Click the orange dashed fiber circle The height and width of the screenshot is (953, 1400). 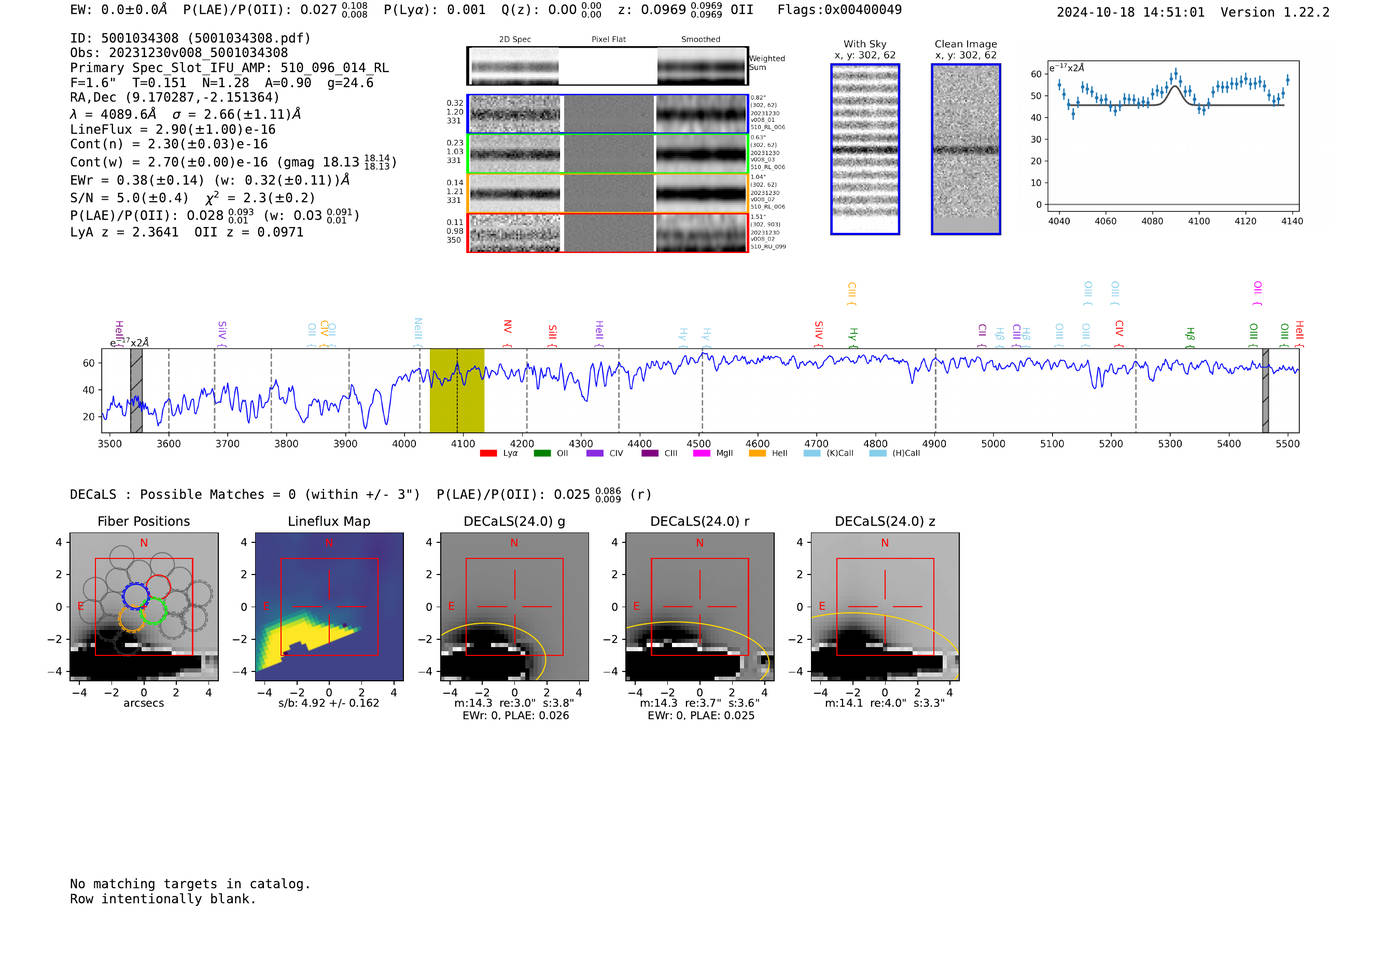point(132,618)
